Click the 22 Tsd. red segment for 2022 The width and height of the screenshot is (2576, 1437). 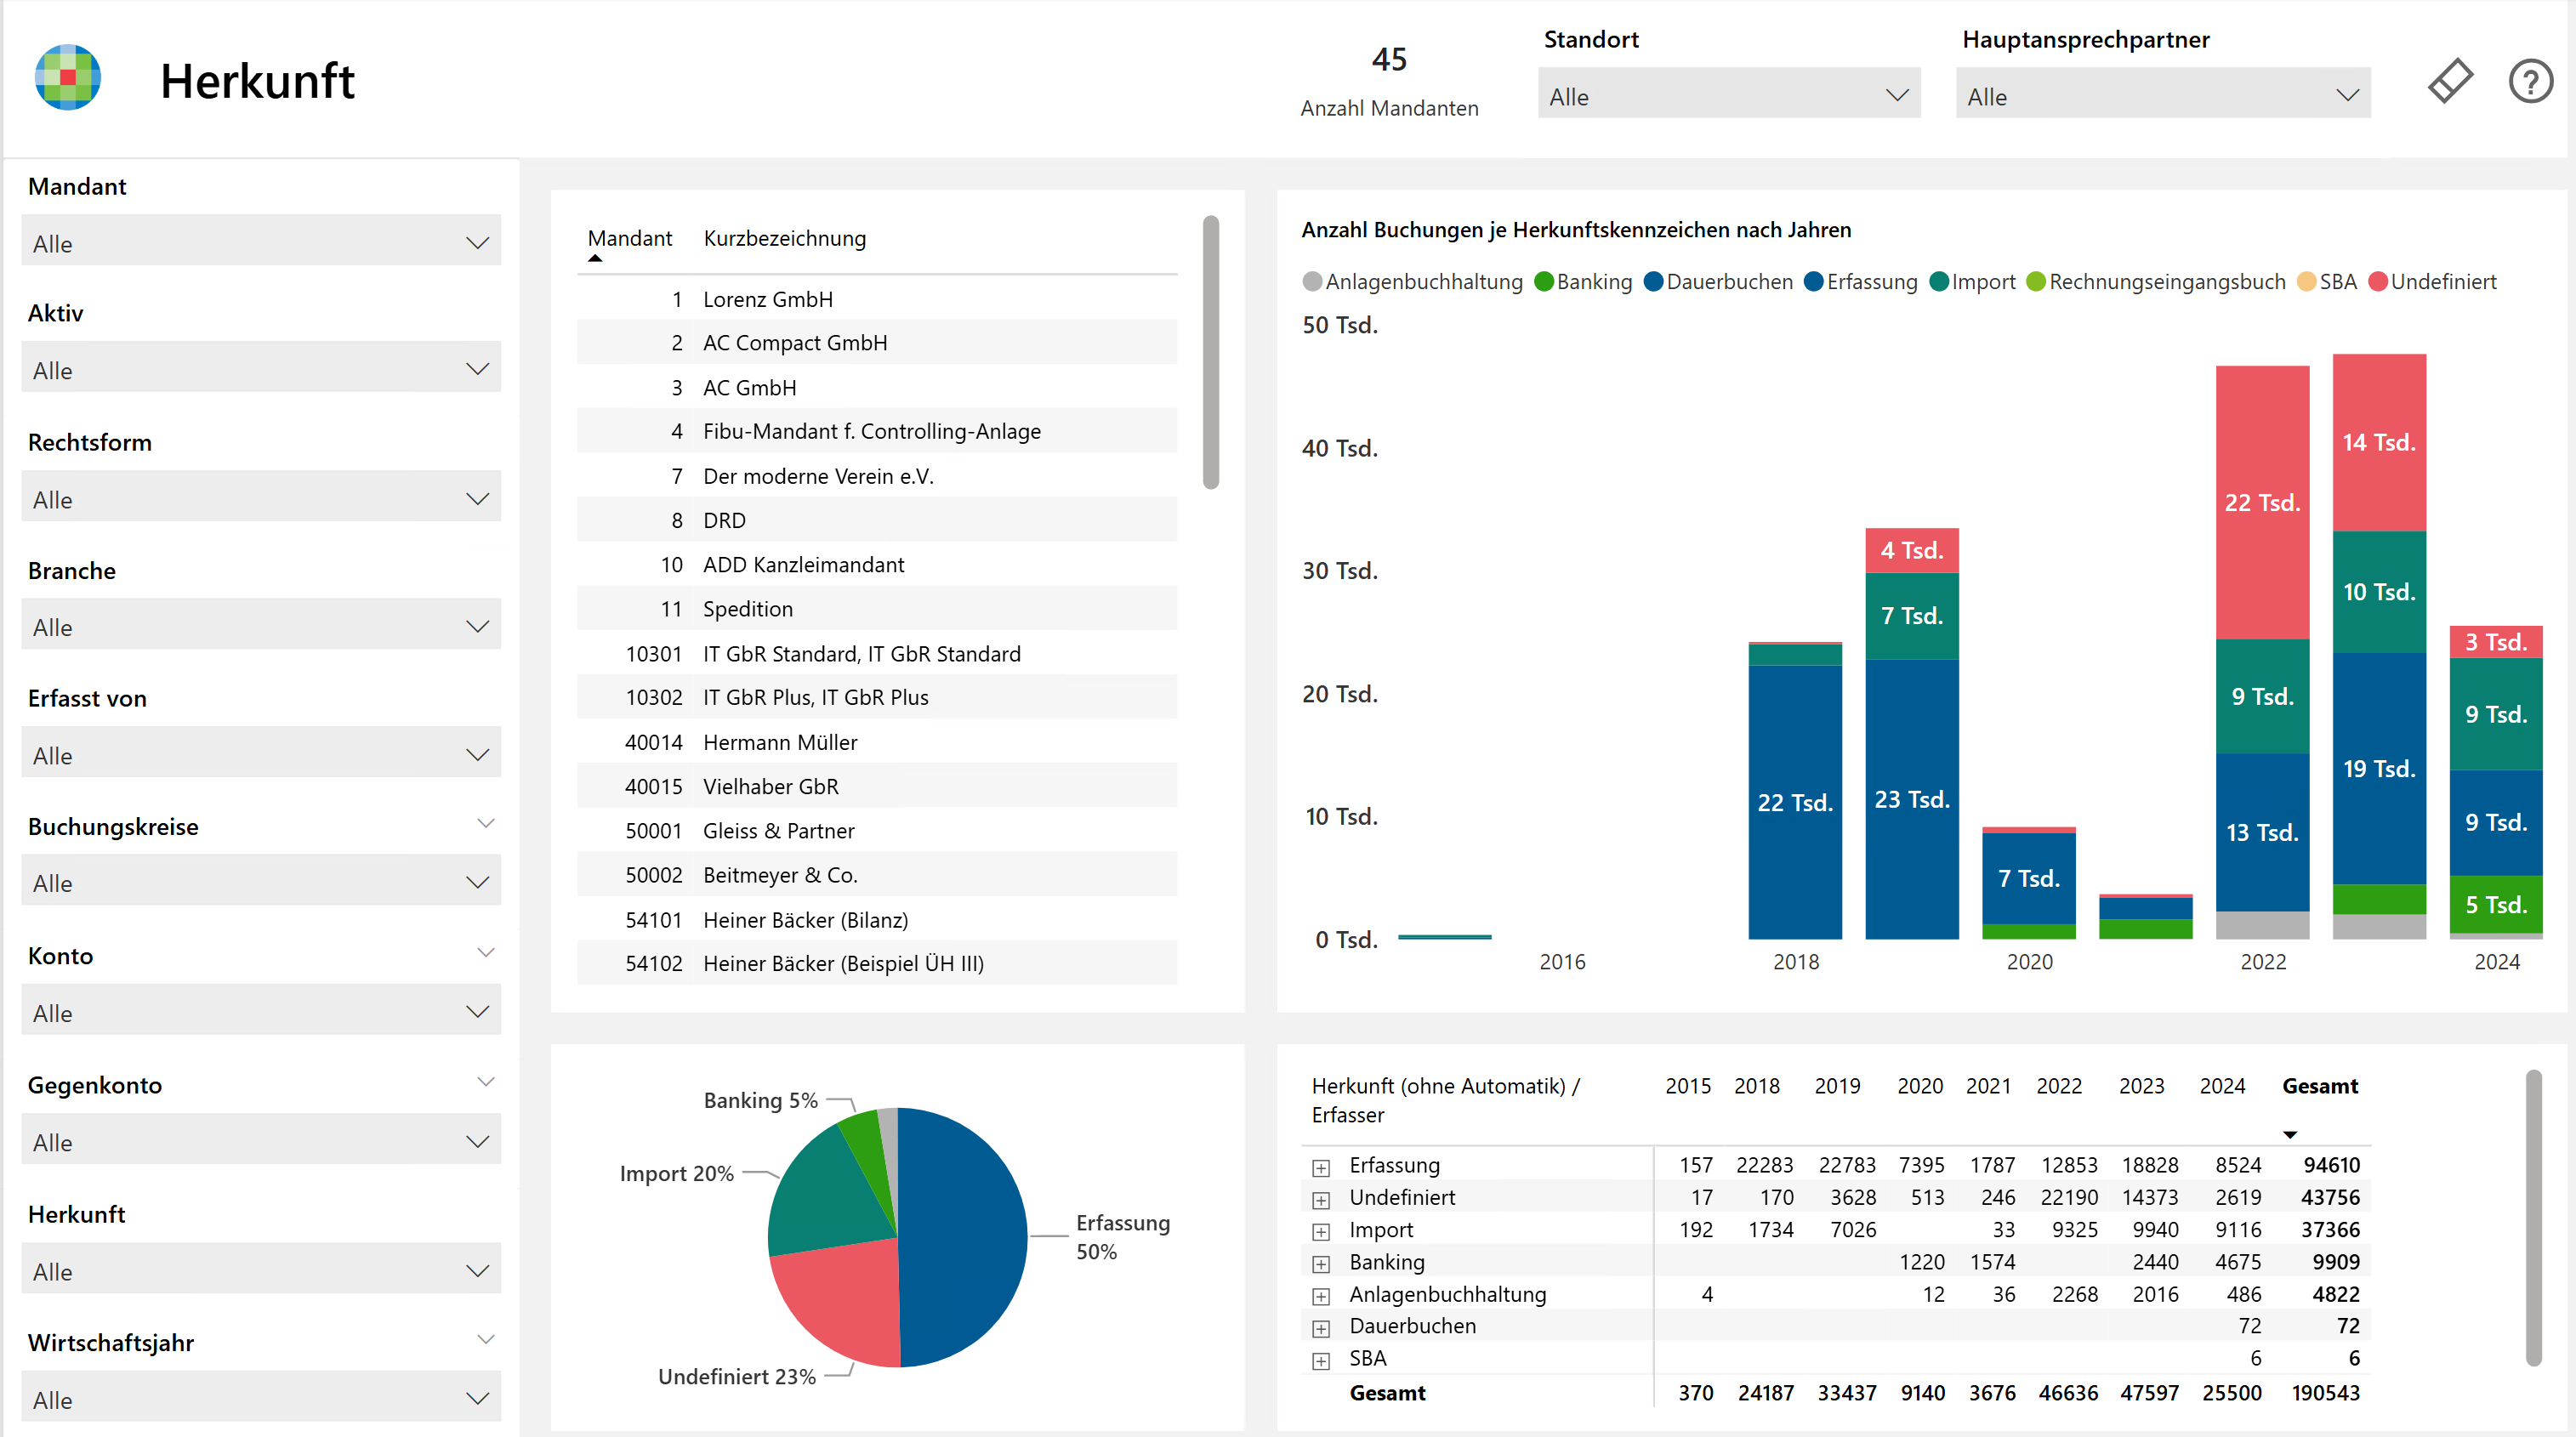tap(2262, 502)
